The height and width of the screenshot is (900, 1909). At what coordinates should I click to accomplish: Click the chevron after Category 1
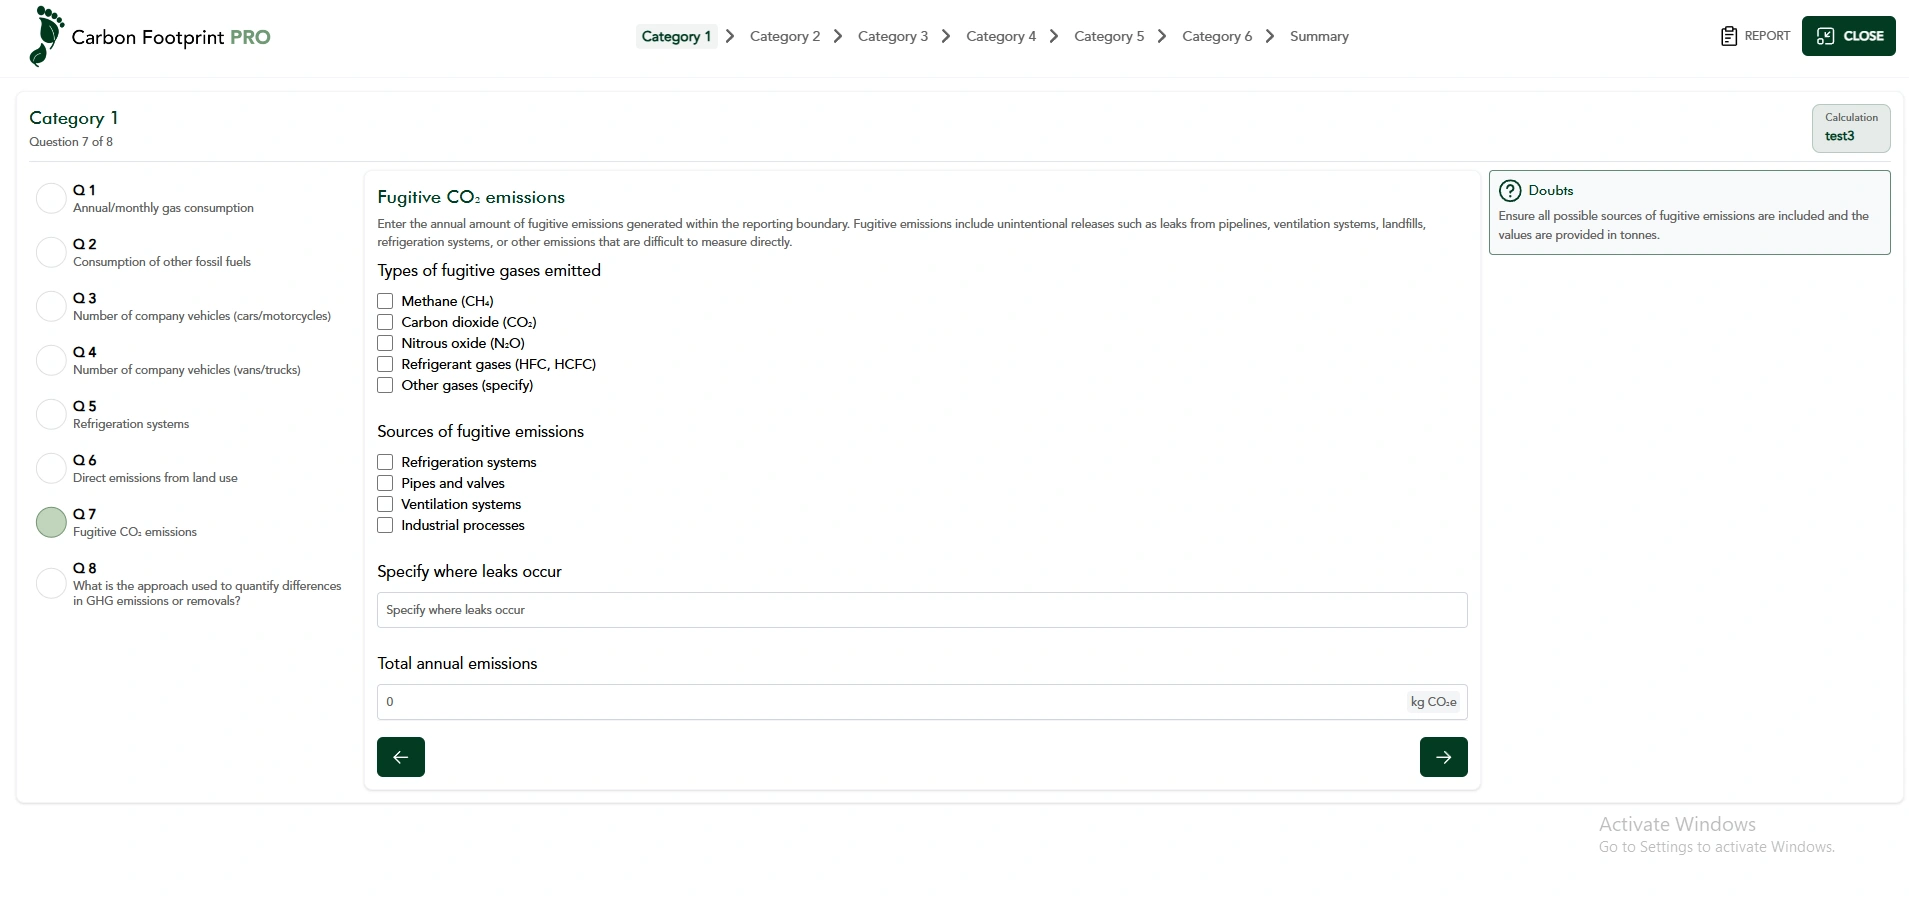pos(730,36)
